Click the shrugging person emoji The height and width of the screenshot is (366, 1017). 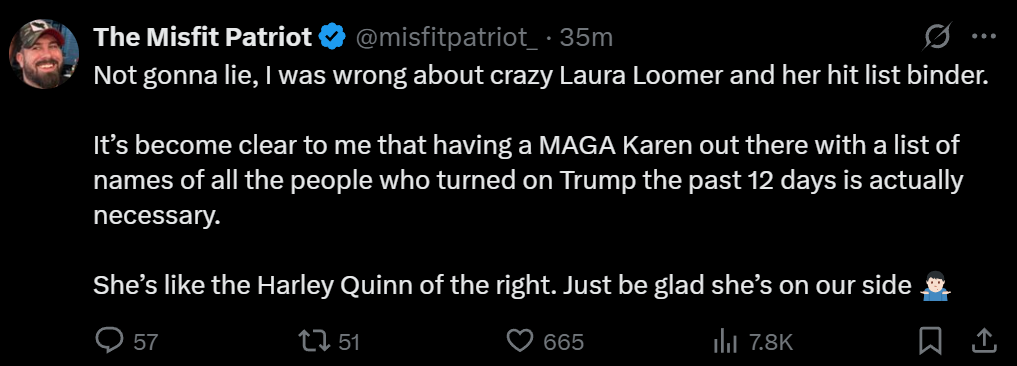(x=935, y=285)
